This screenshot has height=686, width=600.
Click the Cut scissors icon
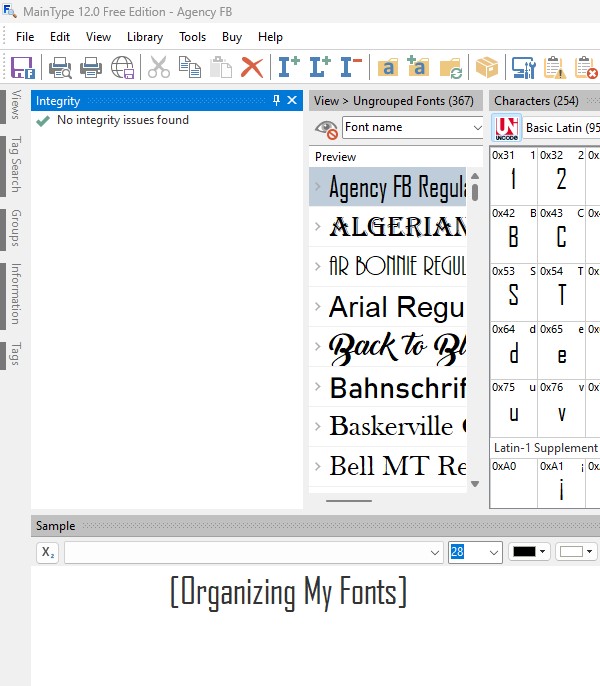158,67
